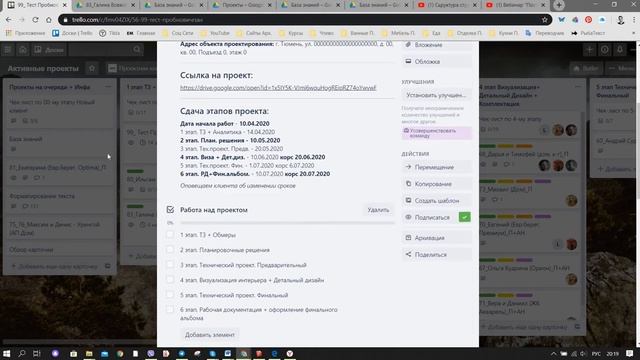The height and width of the screenshot is (360, 640).
Task: Open the Приложения bookmarks item
Action: point(25,33)
